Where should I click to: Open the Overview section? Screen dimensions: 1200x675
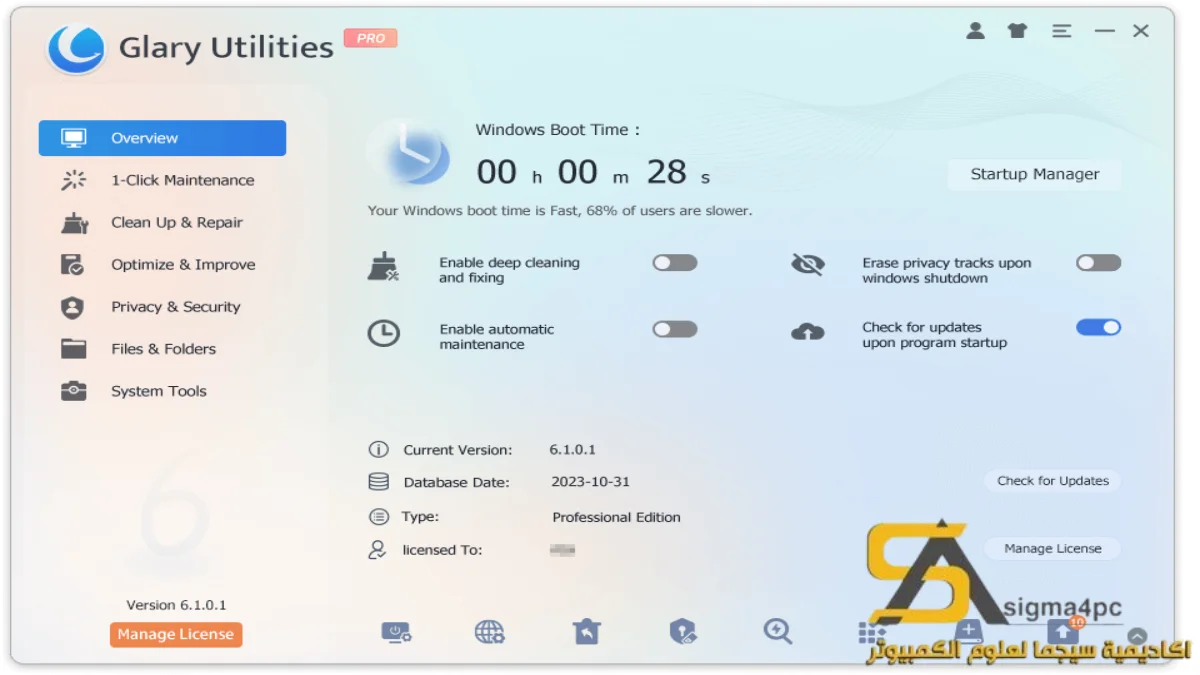pos(162,138)
